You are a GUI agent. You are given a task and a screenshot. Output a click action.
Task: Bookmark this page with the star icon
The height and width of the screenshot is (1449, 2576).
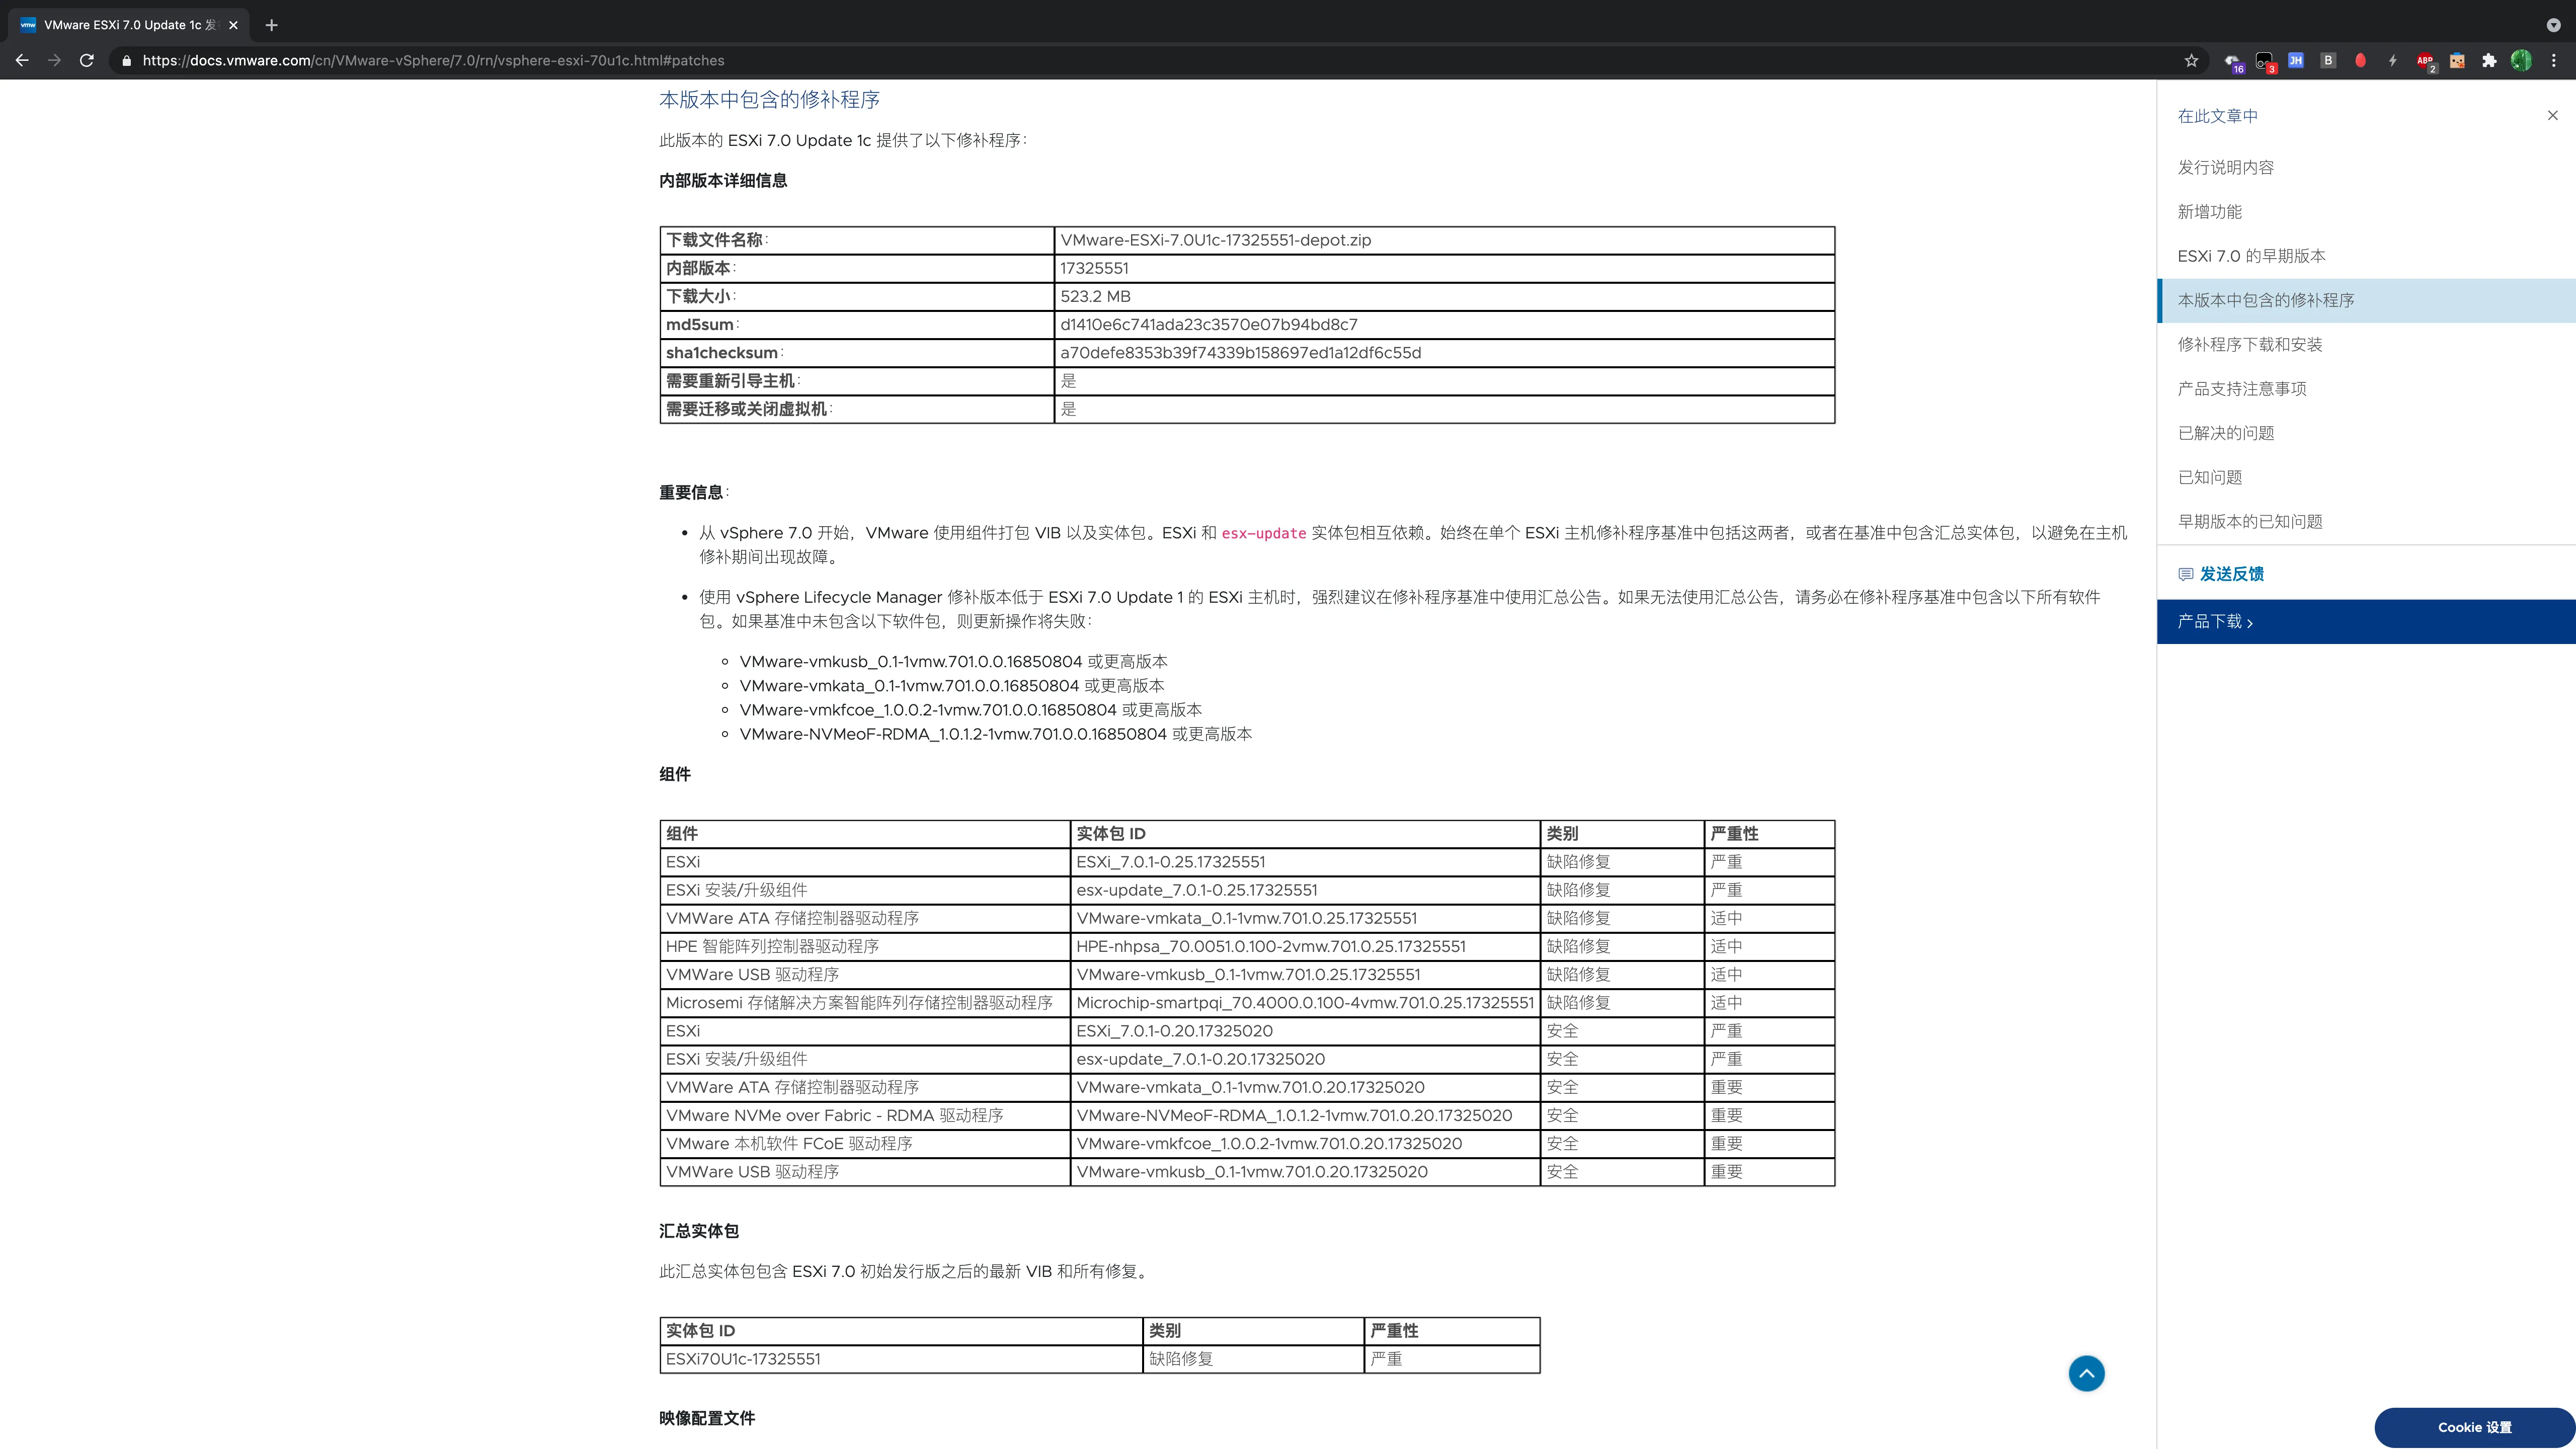[x=2191, y=61]
